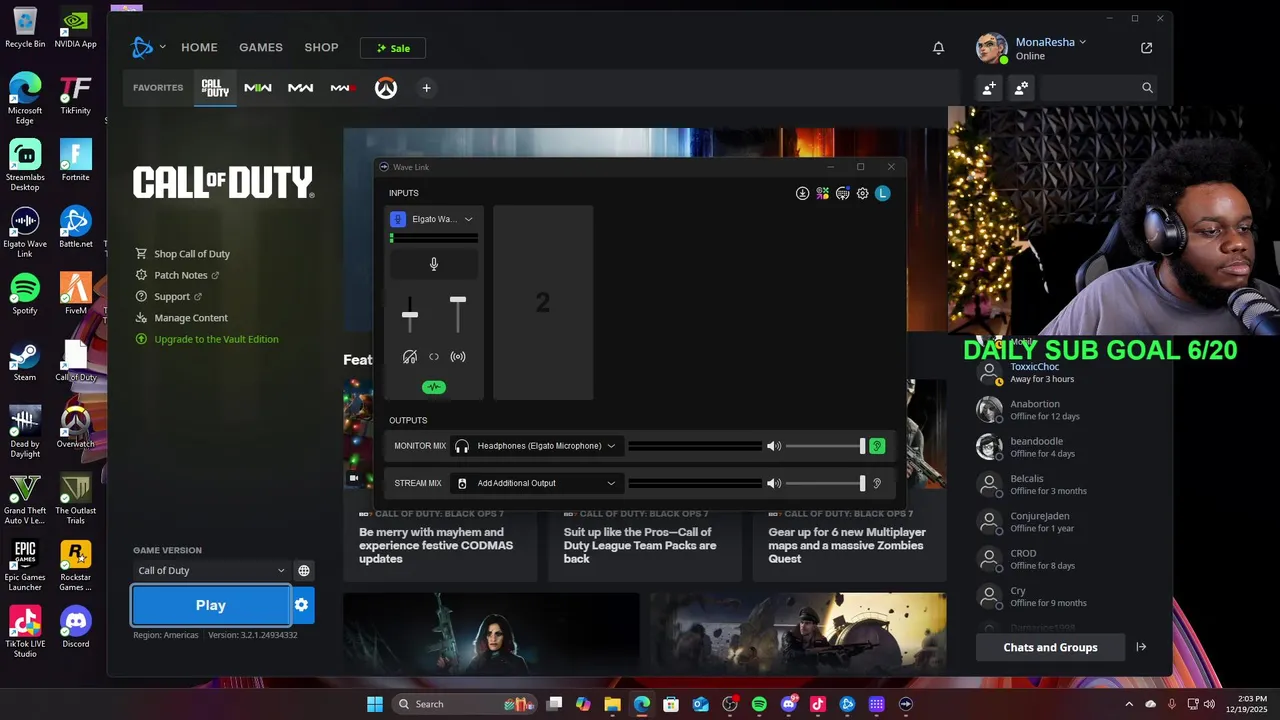Open TikTok LIVE Studio desktop shortcut
Screen dimensions: 1280x720
click(25, 632)
